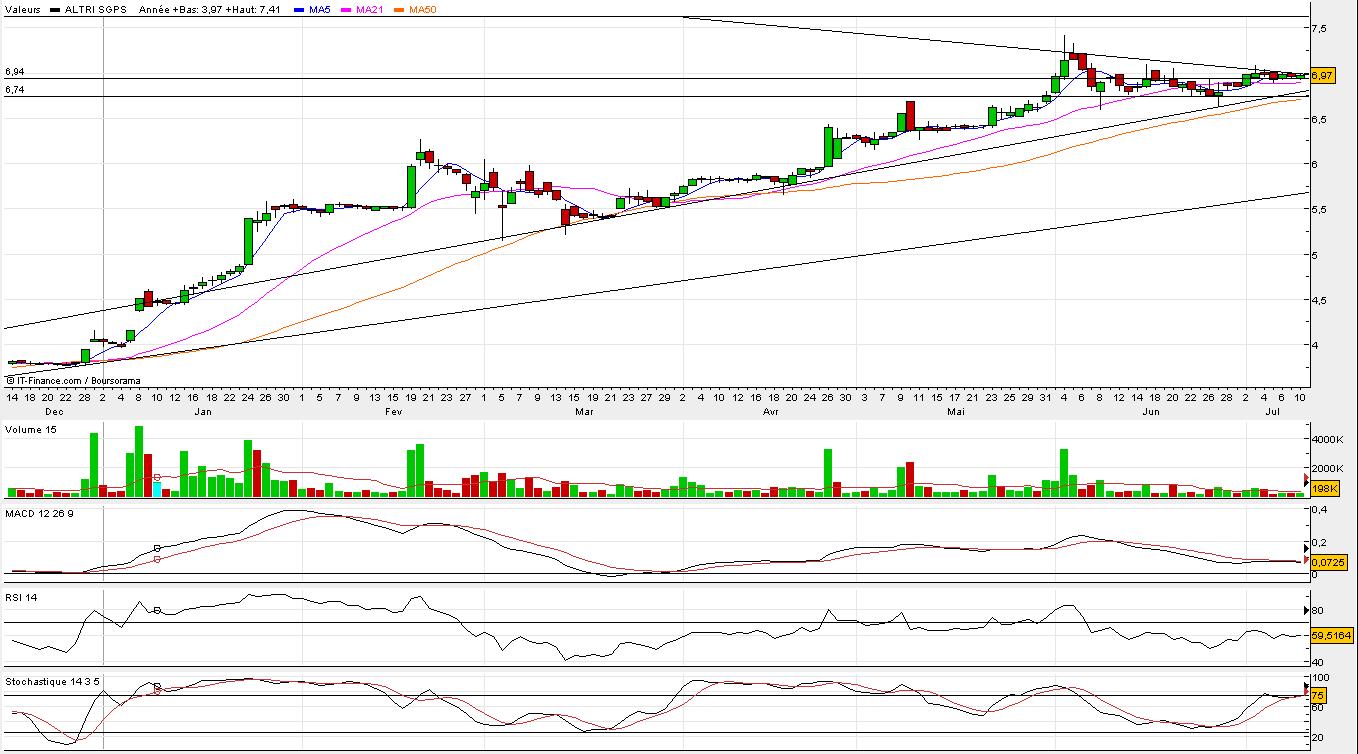The width and height of the screenshot is (1358, 754).
Task: Click the ALTRI SGPS legend name
Action: (96, 9)
